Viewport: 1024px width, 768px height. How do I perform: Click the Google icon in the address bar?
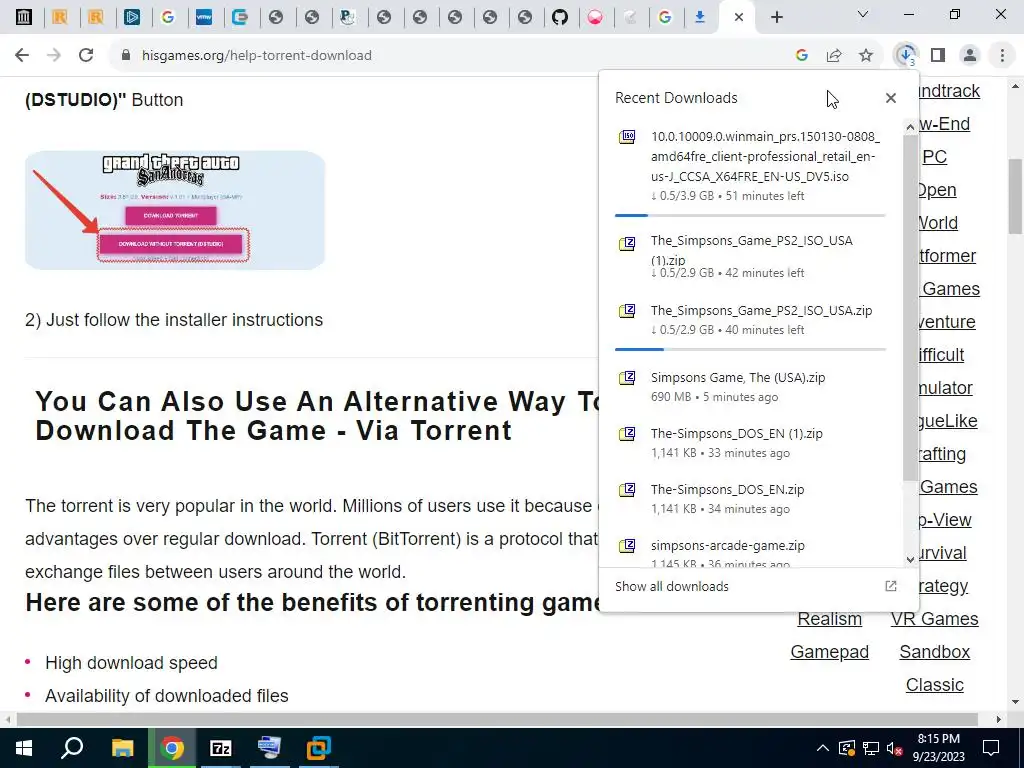click(x=802, y=56)
